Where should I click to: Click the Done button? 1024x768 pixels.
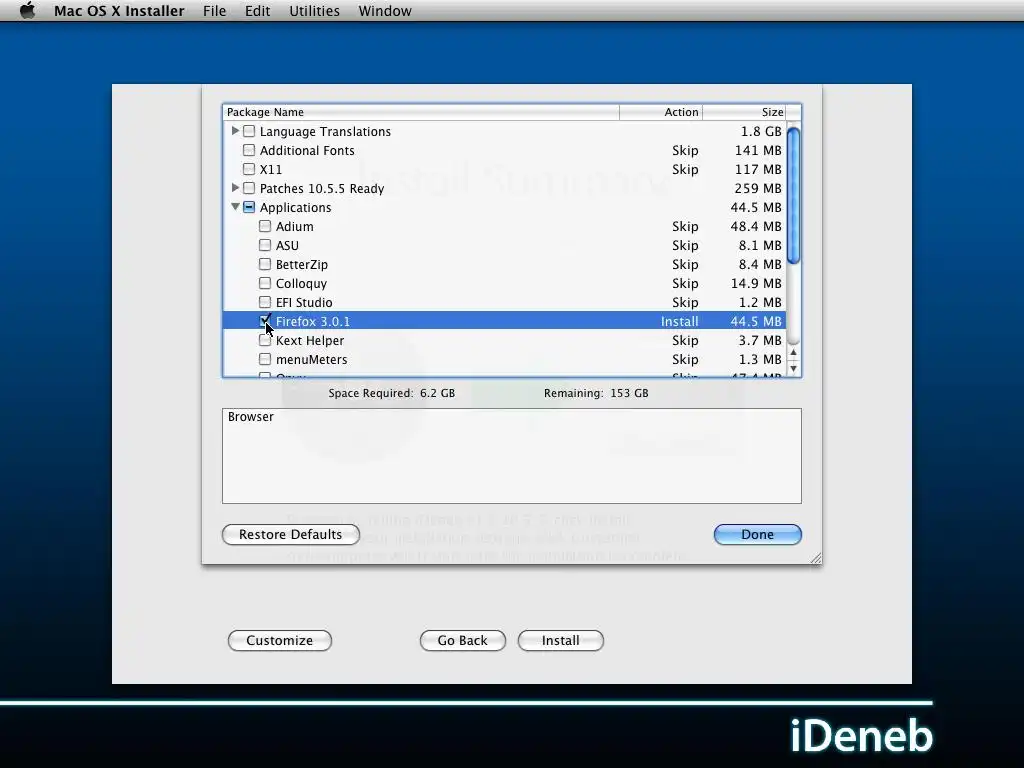point(758,534)
